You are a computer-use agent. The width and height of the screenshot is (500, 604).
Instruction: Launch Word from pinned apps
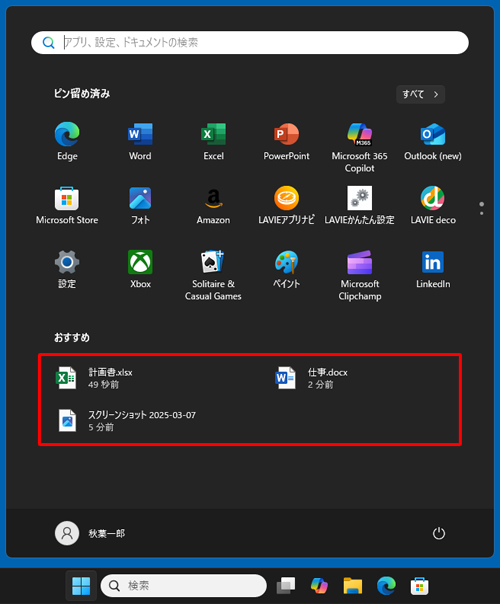pyautogui.click(x=140, y=141)
